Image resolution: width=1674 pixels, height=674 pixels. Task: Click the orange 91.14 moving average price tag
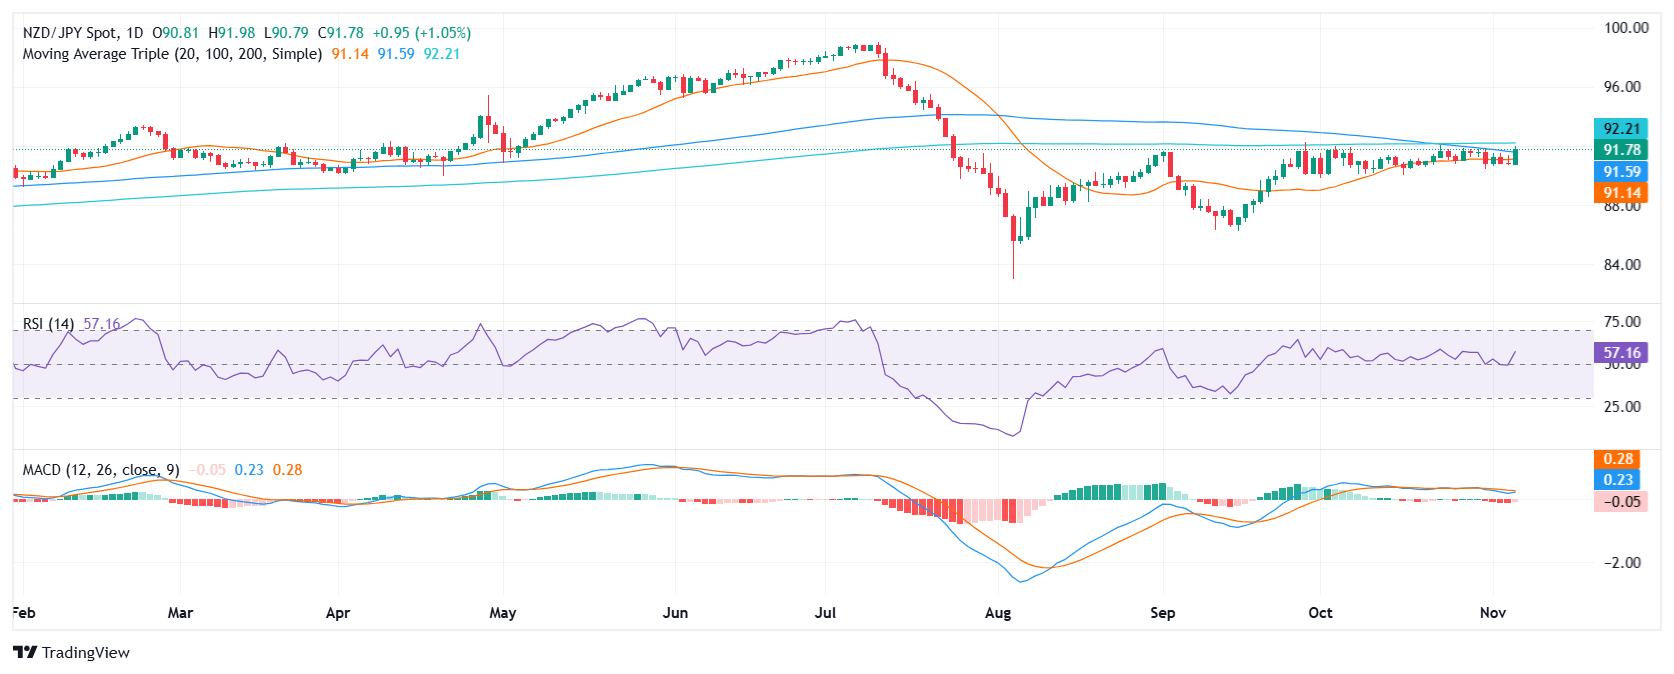tap(1620, 193)
